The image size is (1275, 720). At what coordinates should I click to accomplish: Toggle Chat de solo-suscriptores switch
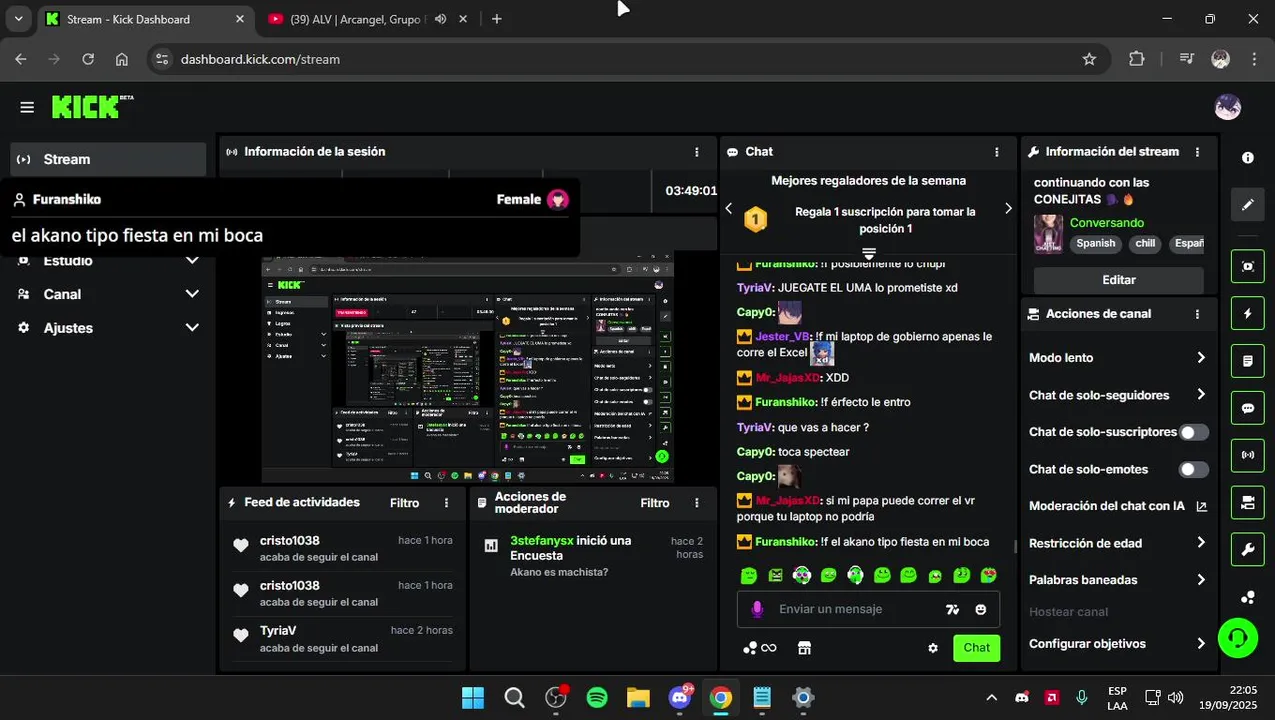point(1194,432)
